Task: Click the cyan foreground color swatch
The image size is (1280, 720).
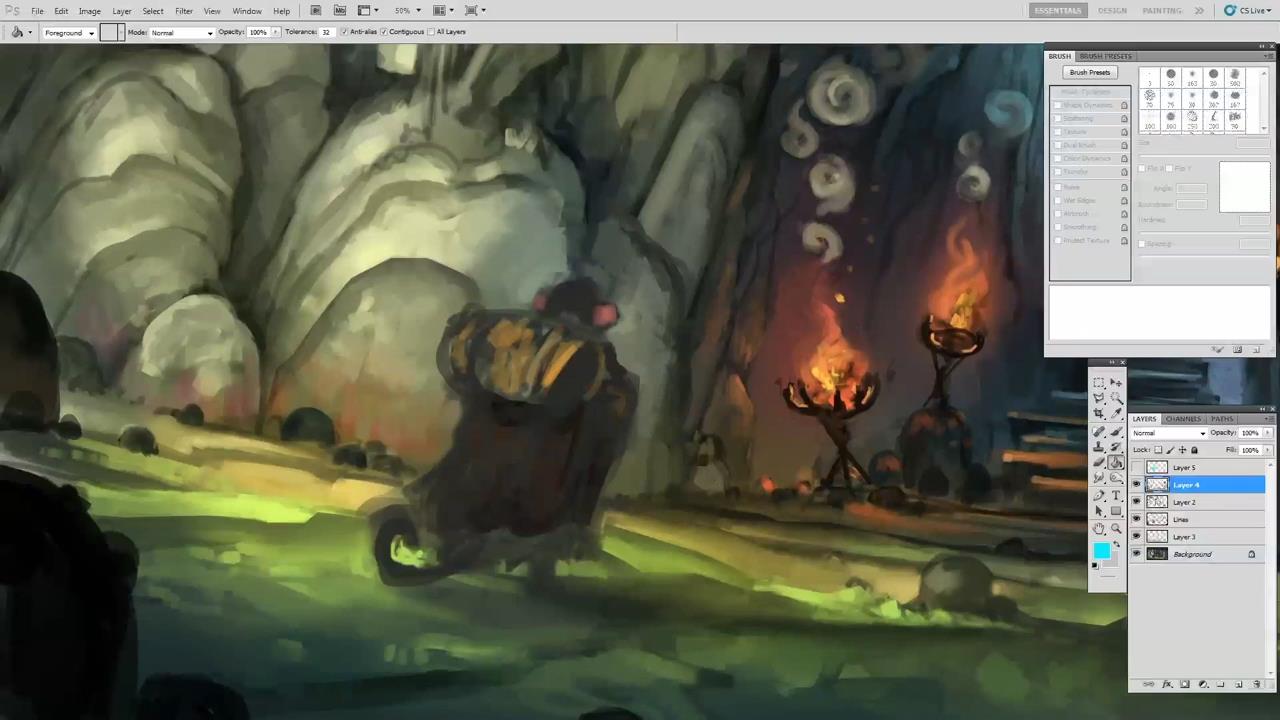Action: 1101,551
